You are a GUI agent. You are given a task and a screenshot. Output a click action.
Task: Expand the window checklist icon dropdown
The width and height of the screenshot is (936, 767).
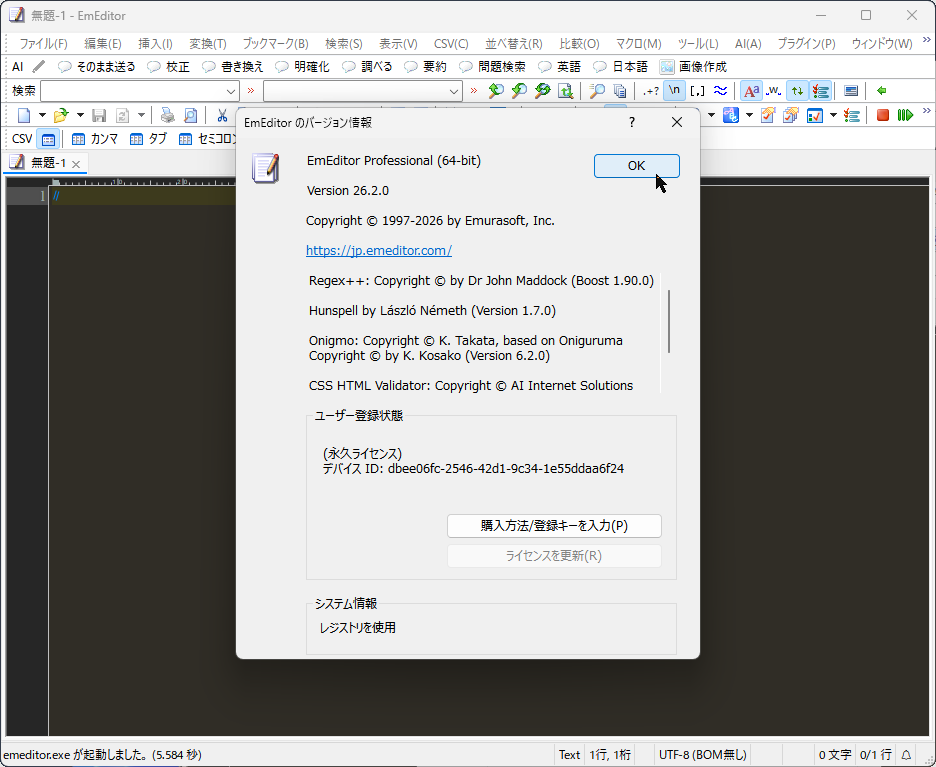point(833,115)
